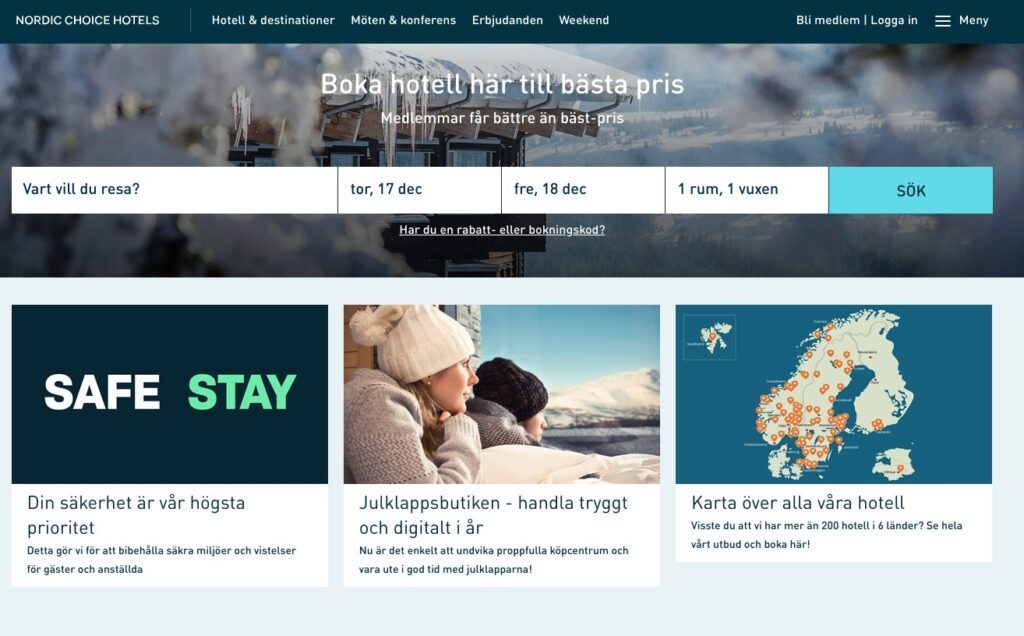The width and height of the screenshot is (1024, 636).
Task: Open the SAFE STAY banner image
Action: coord(170,394)
